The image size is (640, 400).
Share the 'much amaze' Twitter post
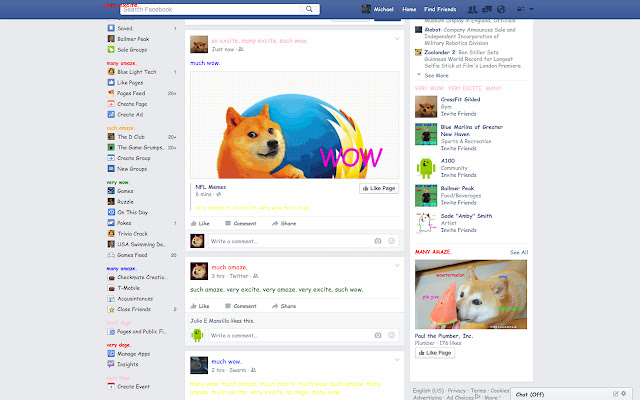tap(284, 306)
